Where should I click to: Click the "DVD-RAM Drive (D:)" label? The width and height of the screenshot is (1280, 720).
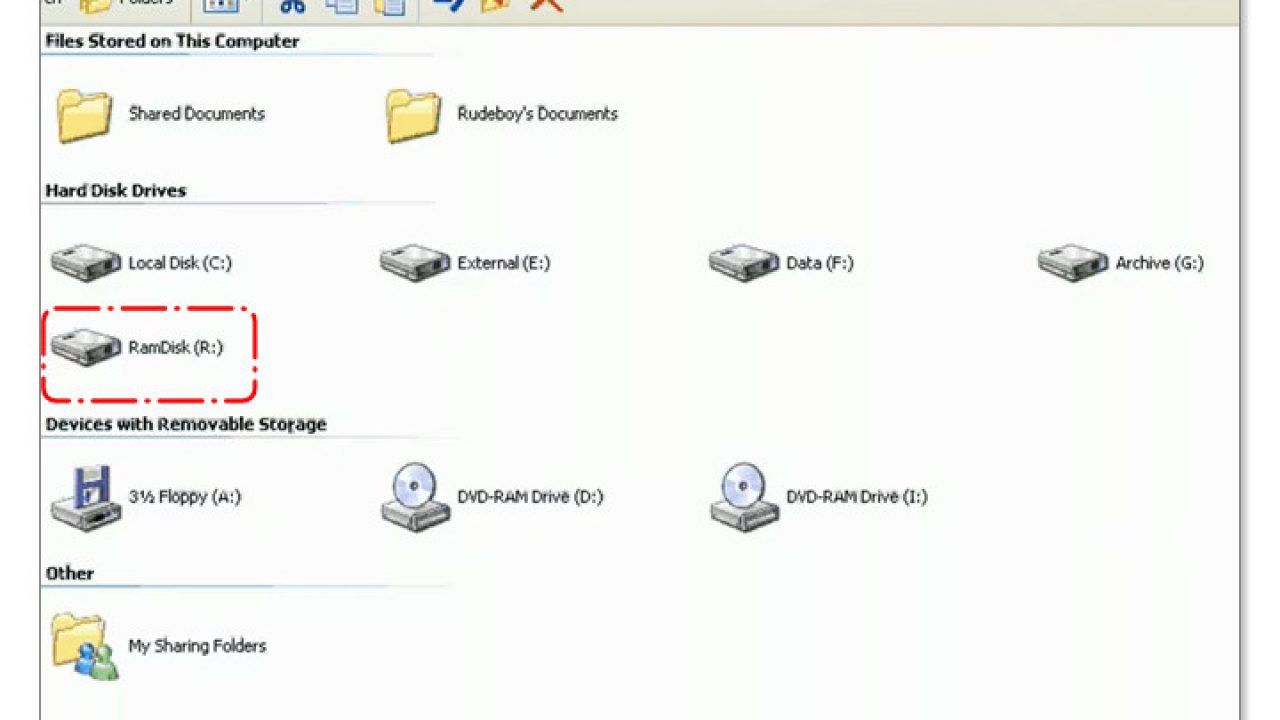point(530,497)
